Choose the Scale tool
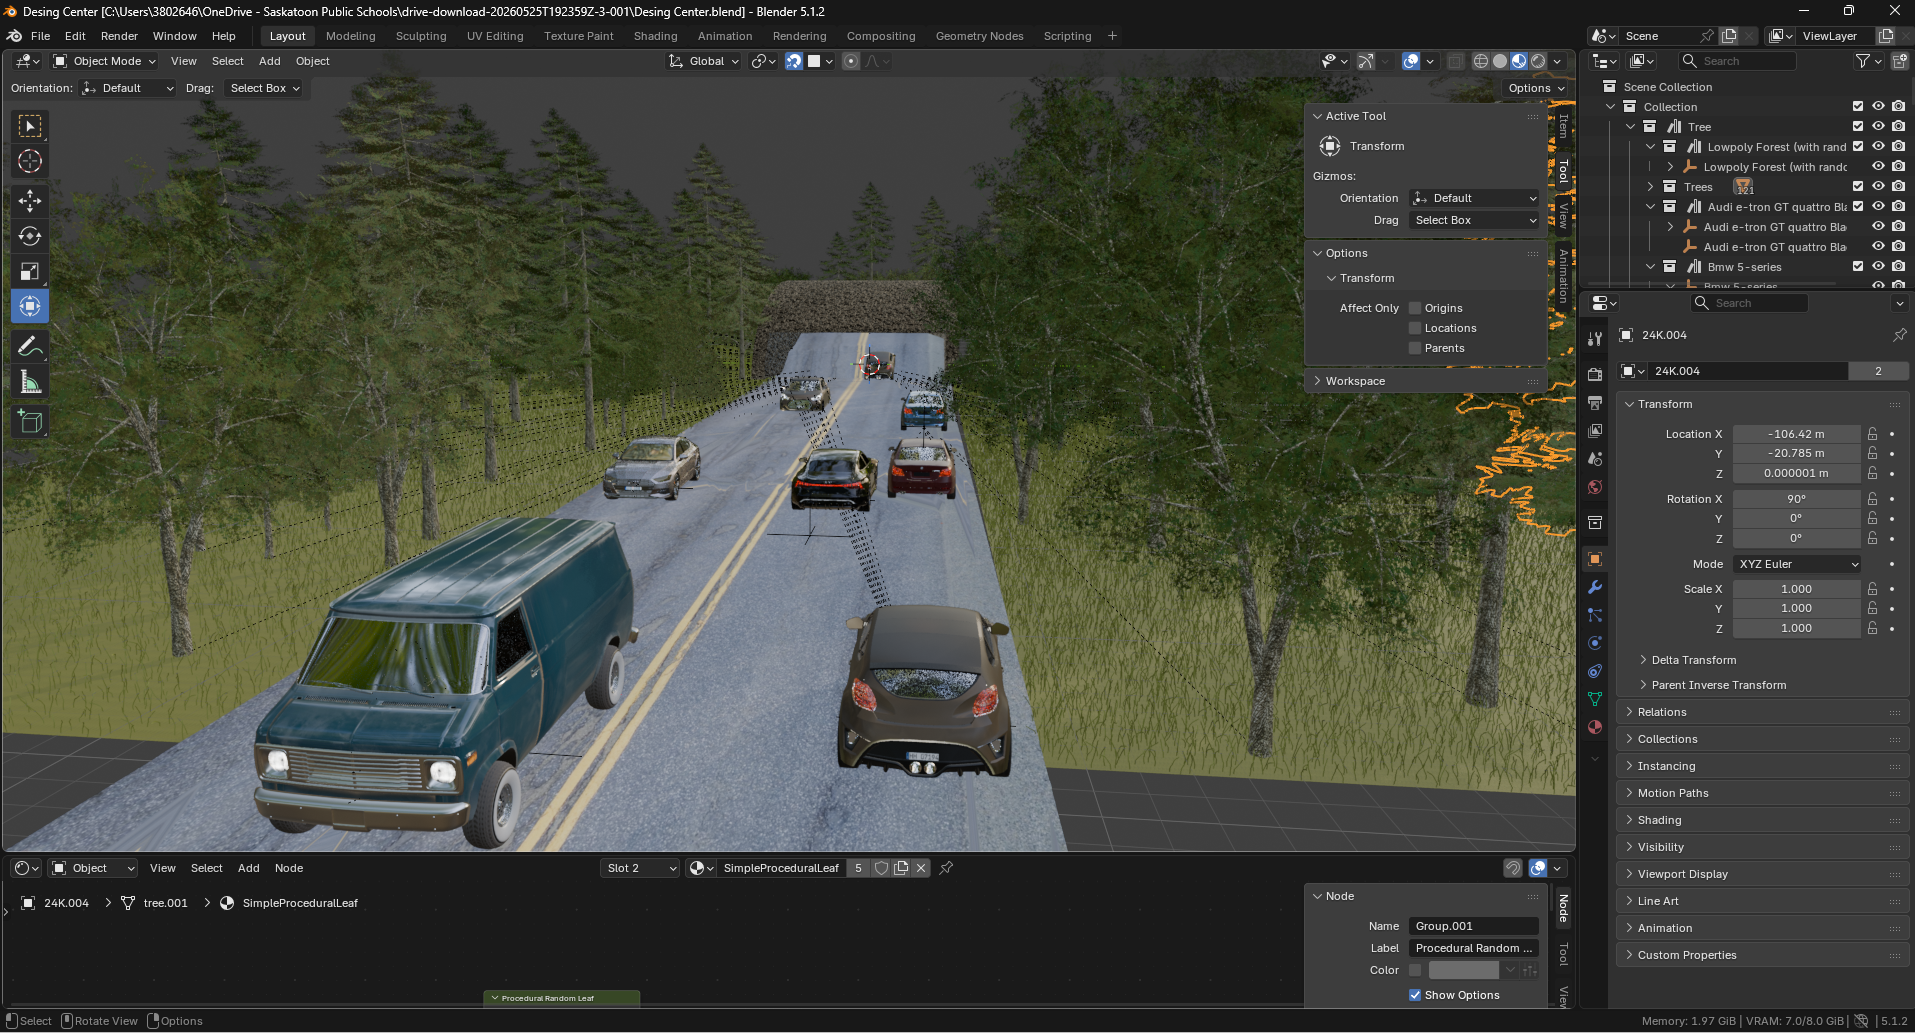 pyautogui.click(x=30, y=271)
